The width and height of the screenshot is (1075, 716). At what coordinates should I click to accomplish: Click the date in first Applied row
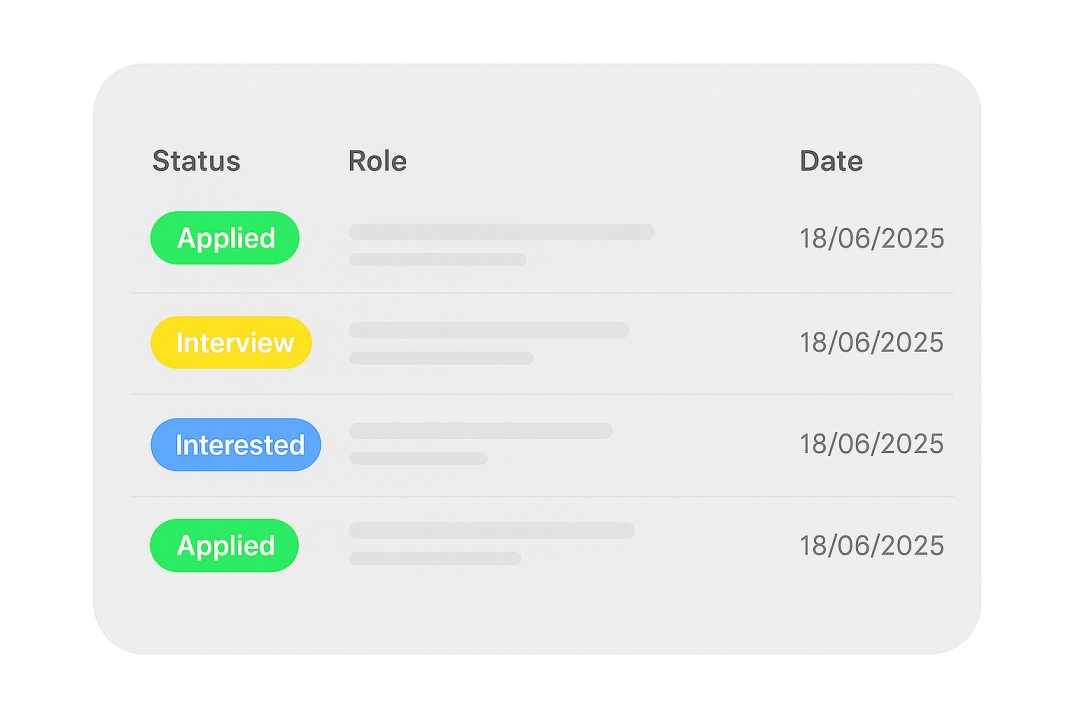click(x=872, y=239)
